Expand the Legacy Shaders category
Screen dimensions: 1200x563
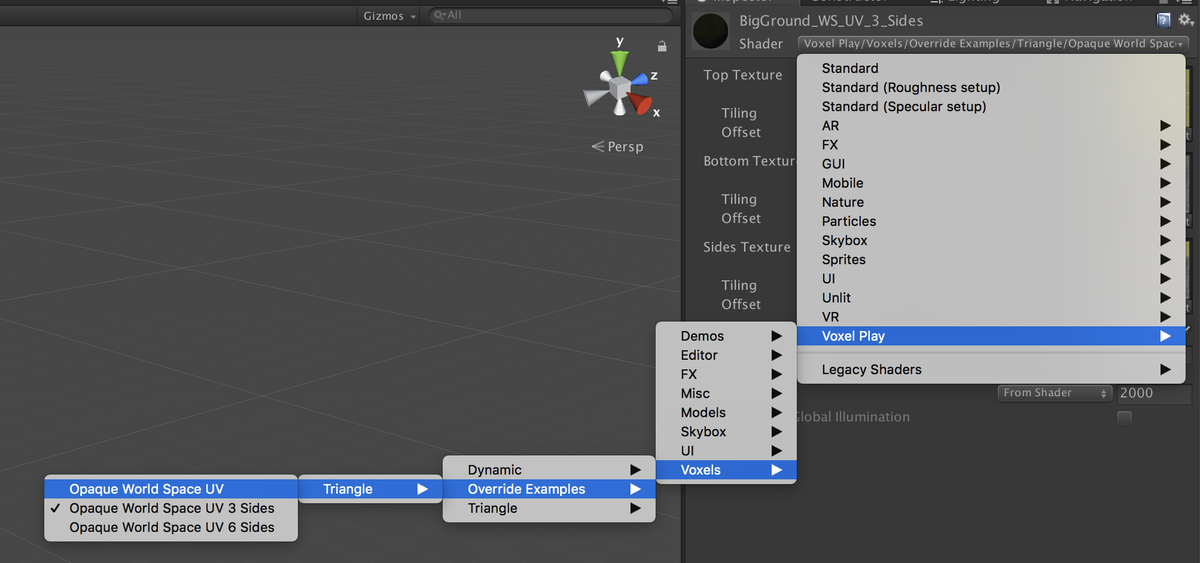click(x=991, y=369)
